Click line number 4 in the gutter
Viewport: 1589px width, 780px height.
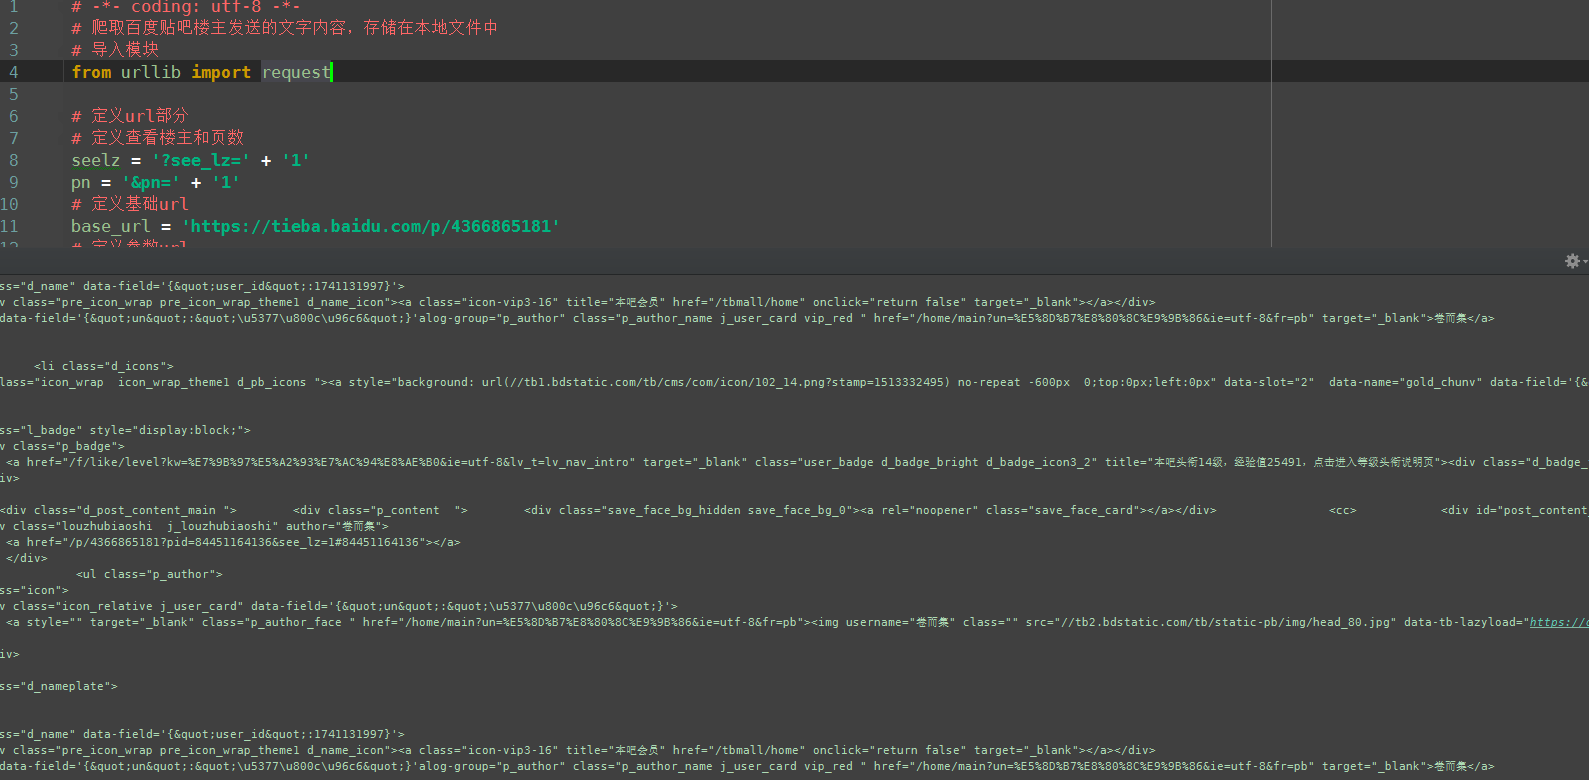[13, 72]
